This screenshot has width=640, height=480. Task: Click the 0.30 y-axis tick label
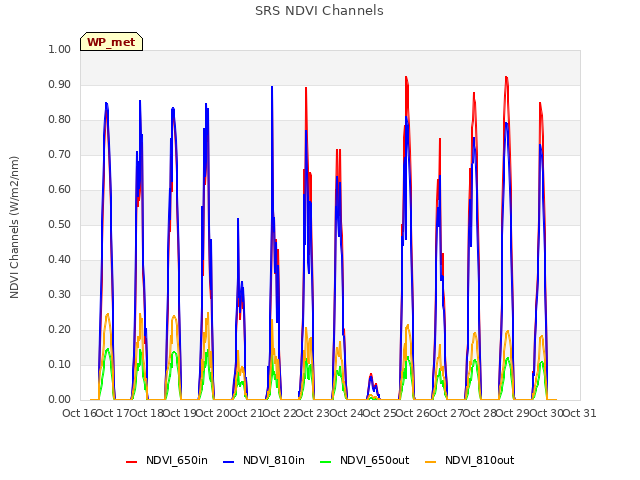(x=60, y=294)
